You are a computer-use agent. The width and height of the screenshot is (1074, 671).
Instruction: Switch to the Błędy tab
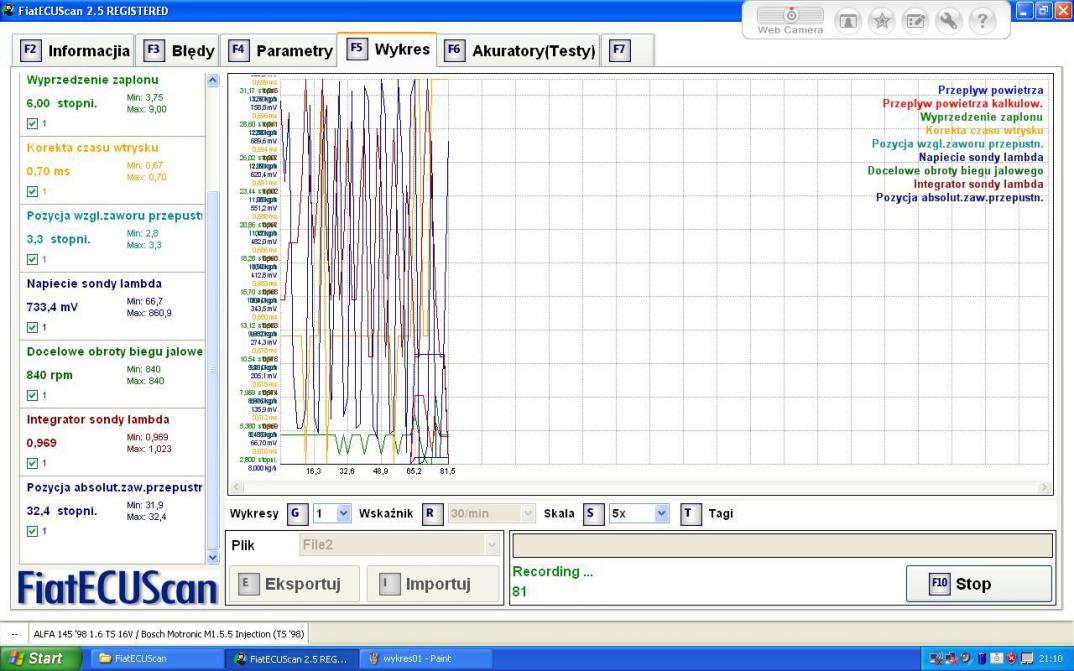[178, 51]
